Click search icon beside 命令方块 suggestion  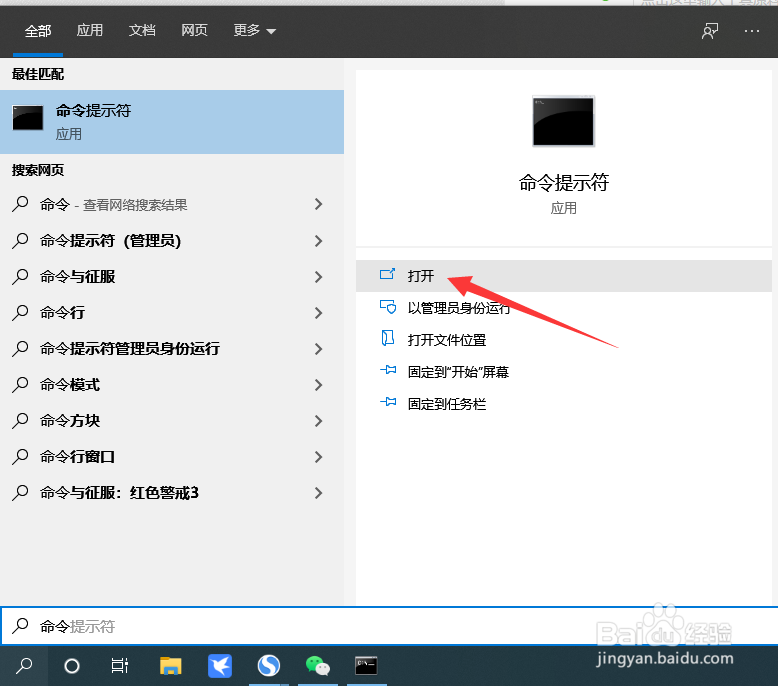pos(20,421)
